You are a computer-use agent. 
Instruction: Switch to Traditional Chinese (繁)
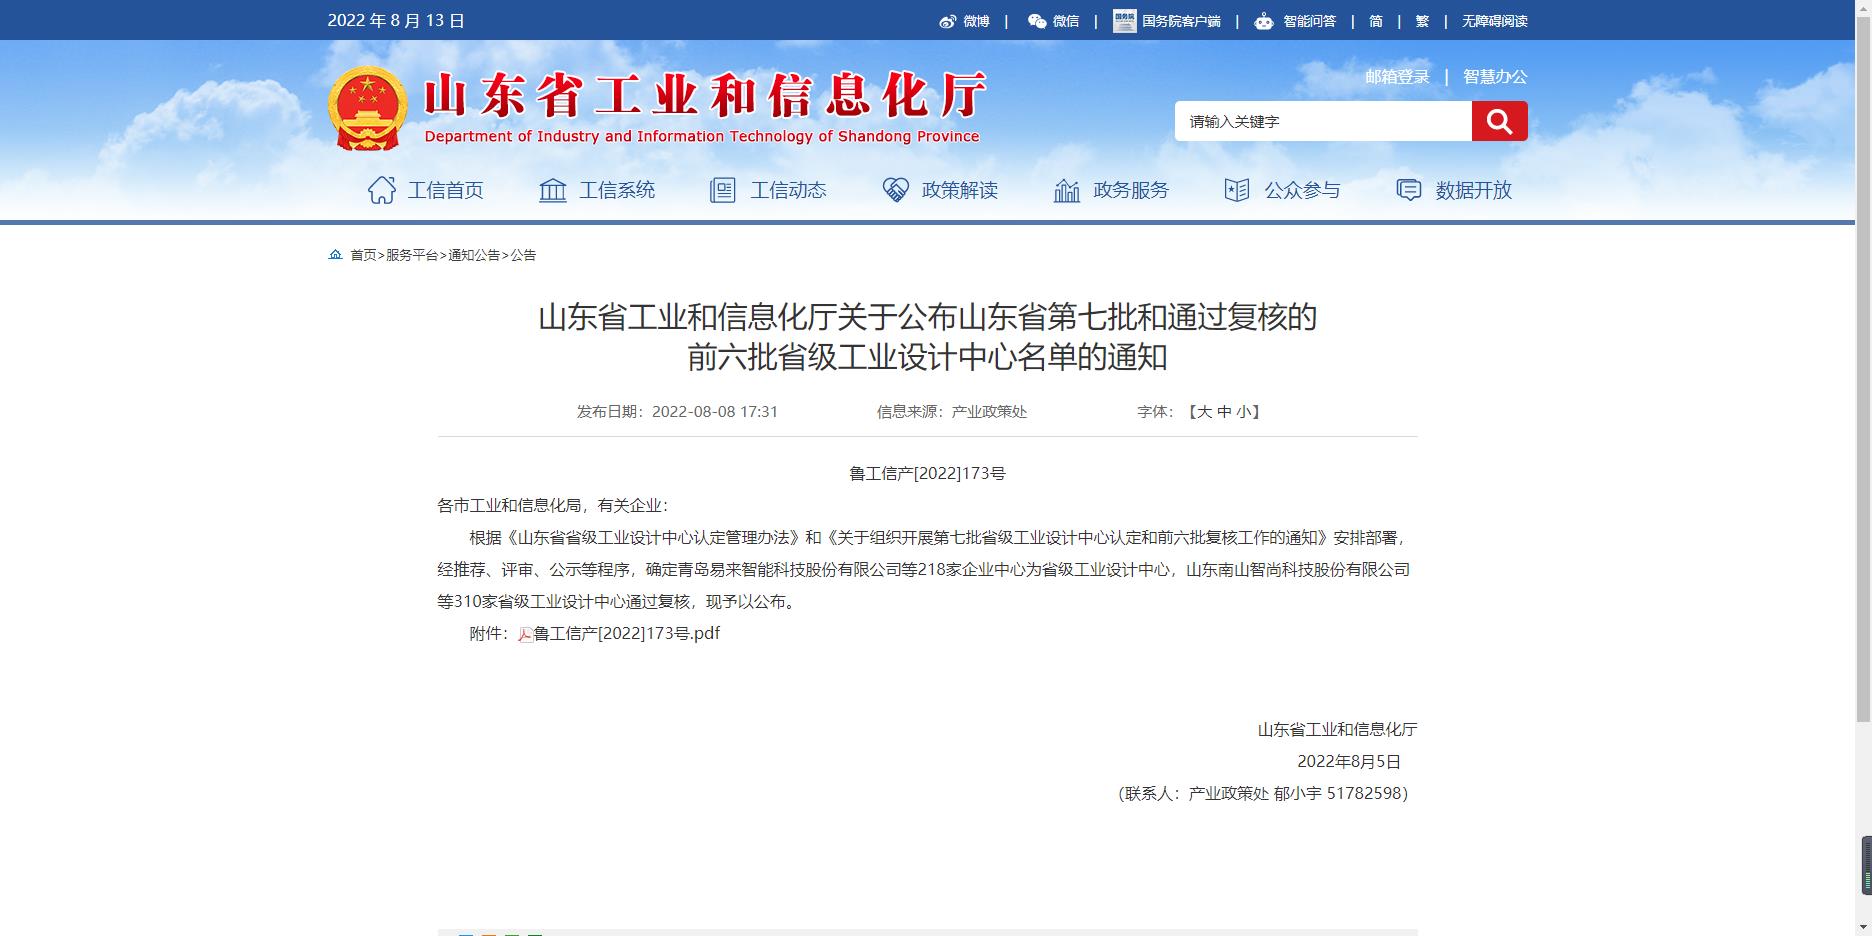(x=1422, y=21)
